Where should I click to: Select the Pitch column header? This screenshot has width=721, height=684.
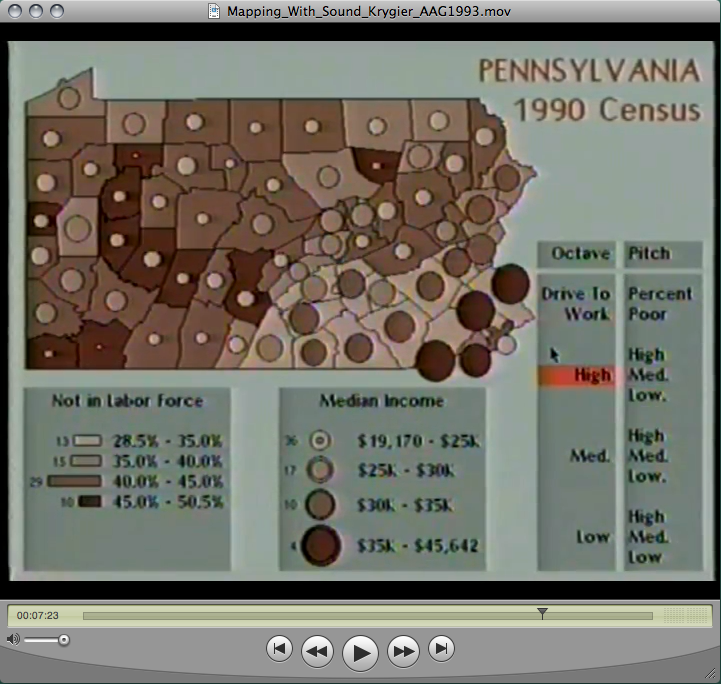648,254
